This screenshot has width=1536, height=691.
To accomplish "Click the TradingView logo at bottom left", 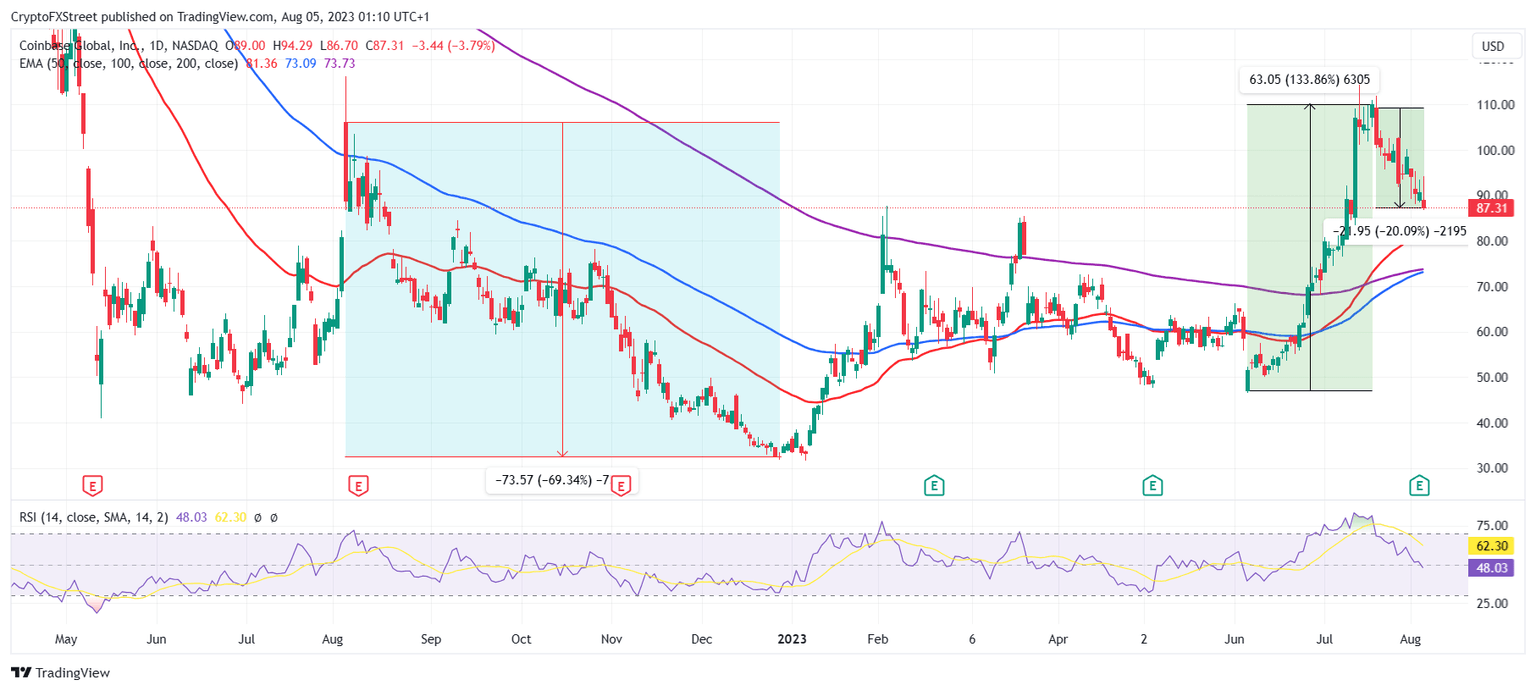I will pos(61,673).
